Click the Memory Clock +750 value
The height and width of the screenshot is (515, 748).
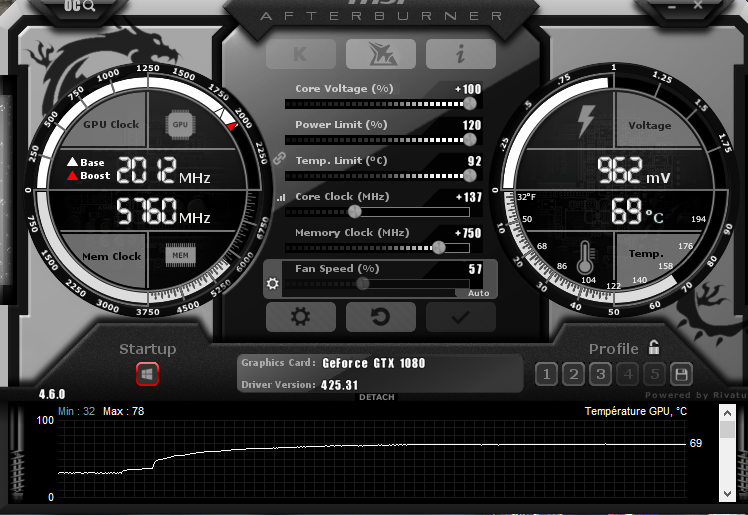tap(468, 233)
